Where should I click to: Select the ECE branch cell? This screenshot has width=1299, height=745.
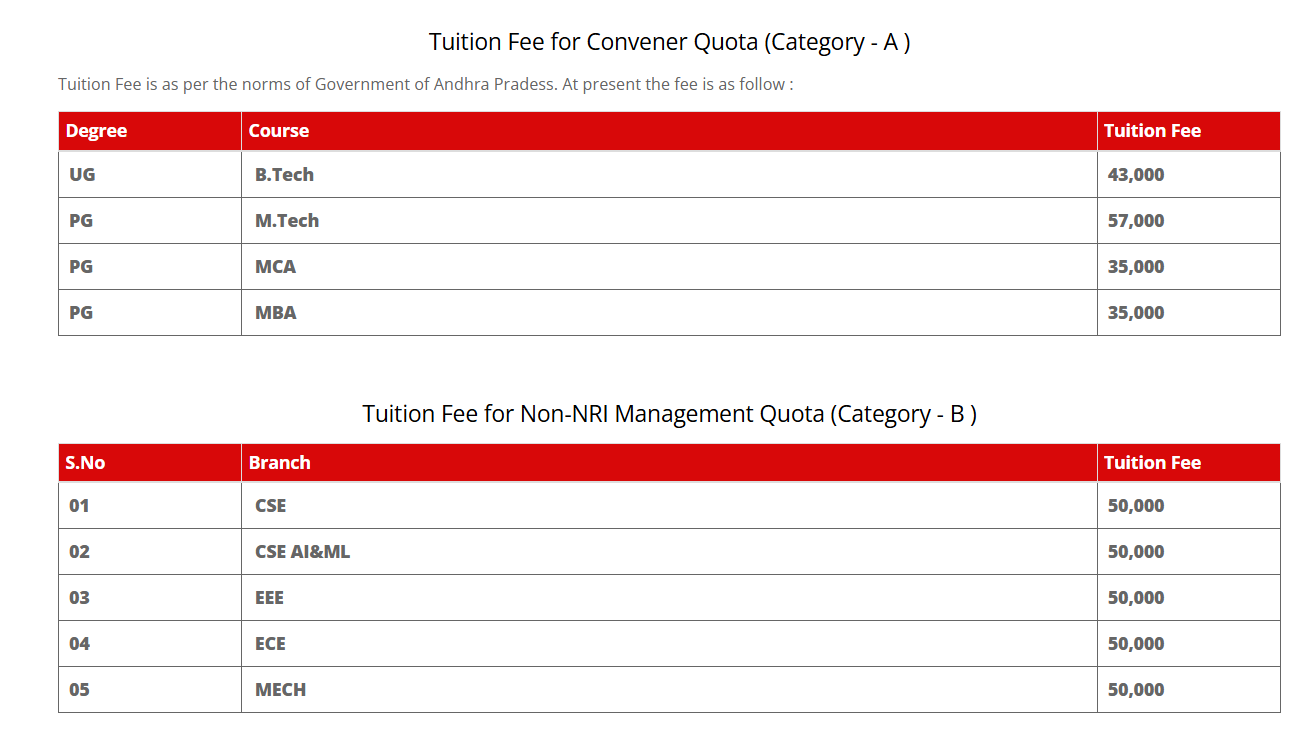pos(270,644)
